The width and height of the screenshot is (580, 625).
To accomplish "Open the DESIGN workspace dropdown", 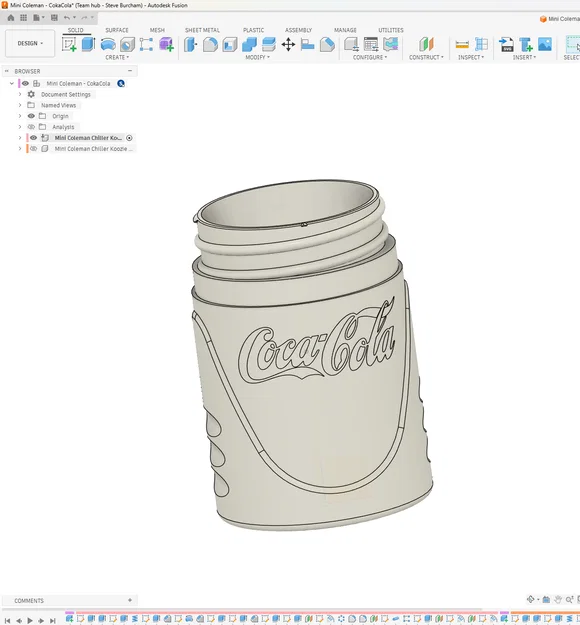I will pos(30,43).
